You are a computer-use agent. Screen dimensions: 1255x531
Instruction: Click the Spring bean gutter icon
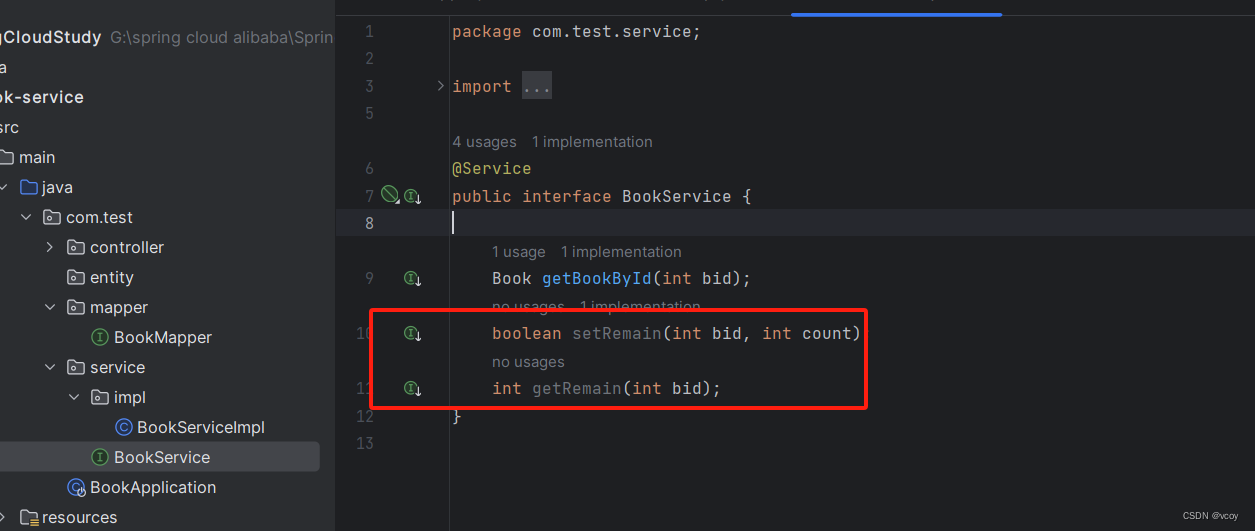click(x=391, y=195)
